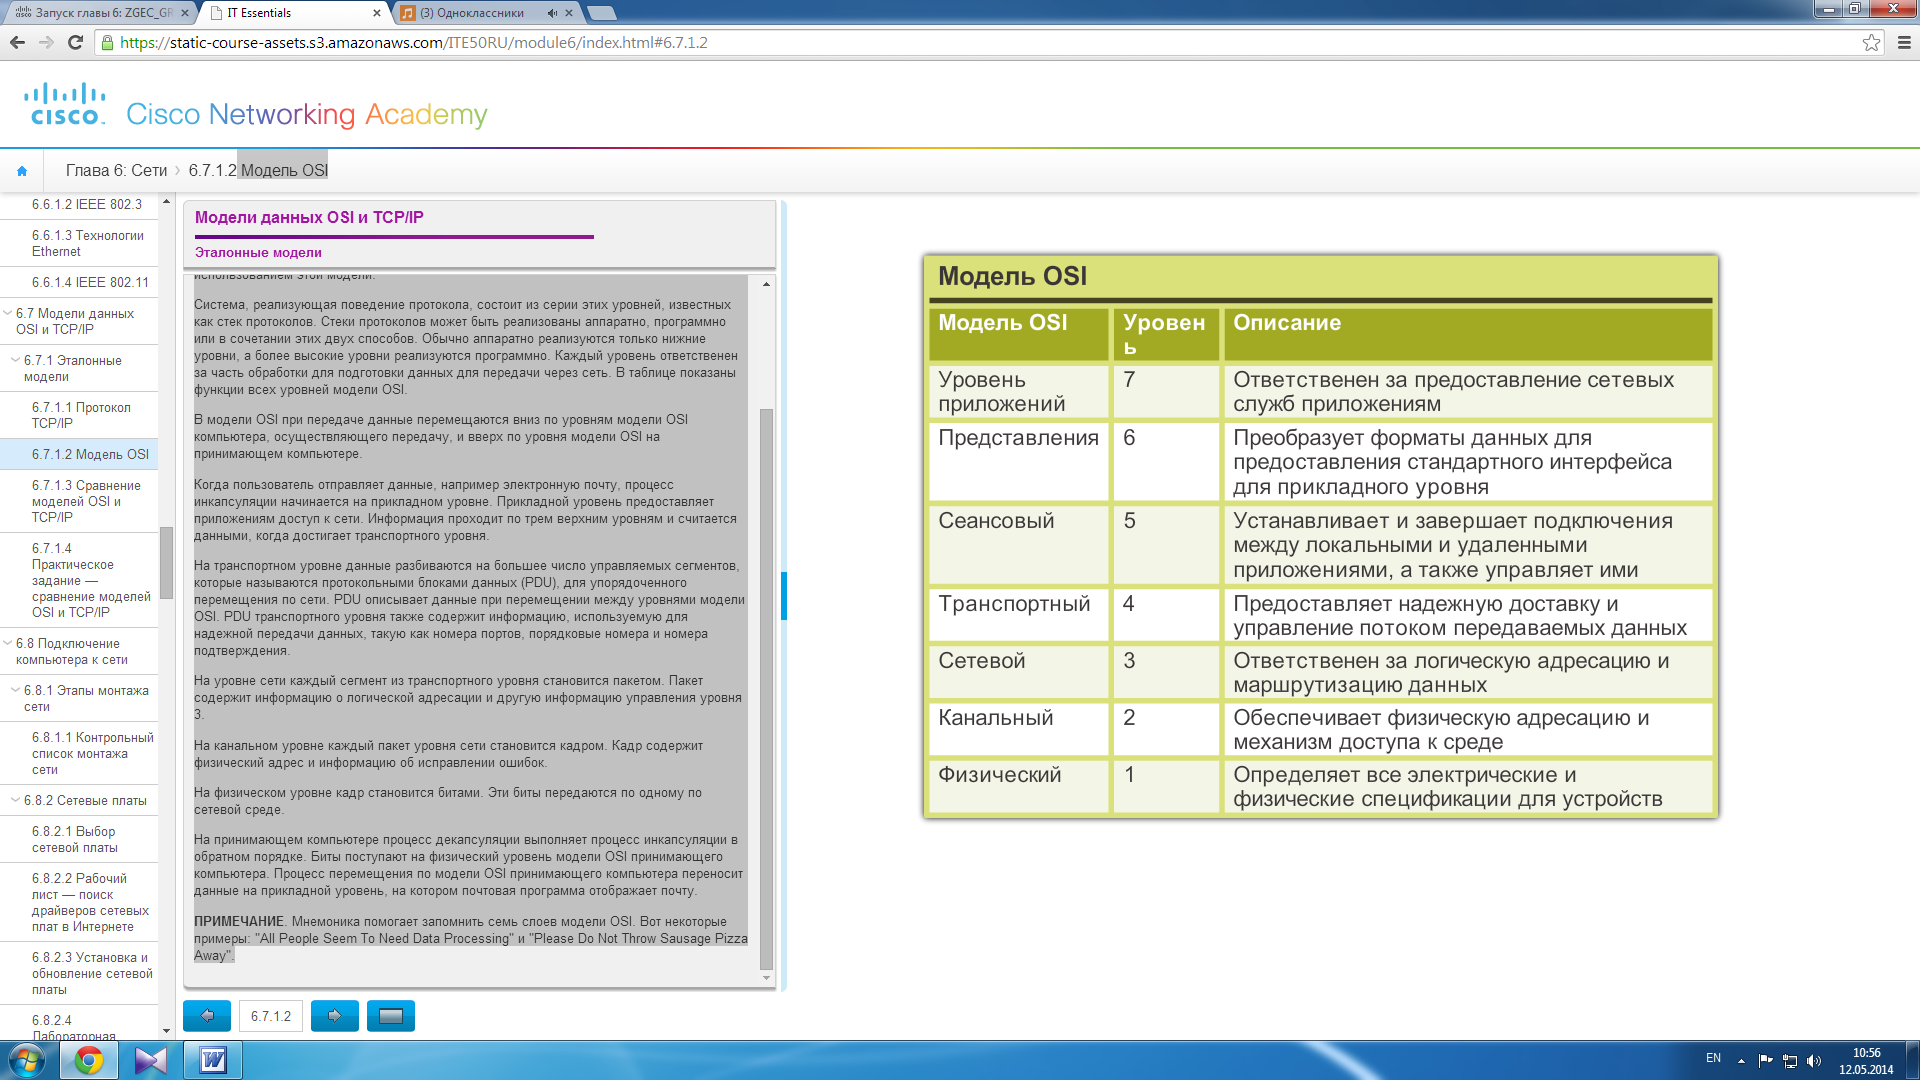Open Visual Studio taskbar icon
Screen dimensions: 1920x1080
[151, 1060]
